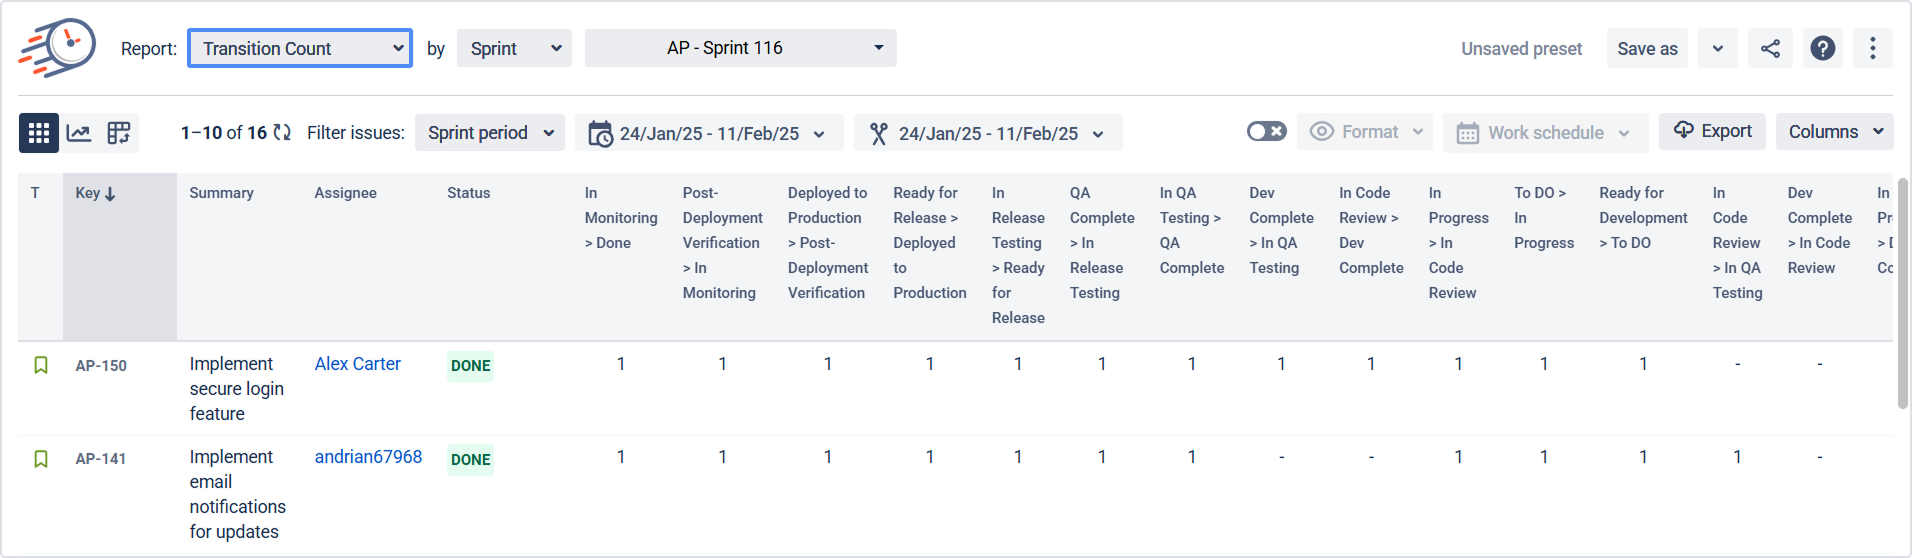This screenshot has width=1912, height=558.
Task: Click the Export button
Action: click(1712, 131)
